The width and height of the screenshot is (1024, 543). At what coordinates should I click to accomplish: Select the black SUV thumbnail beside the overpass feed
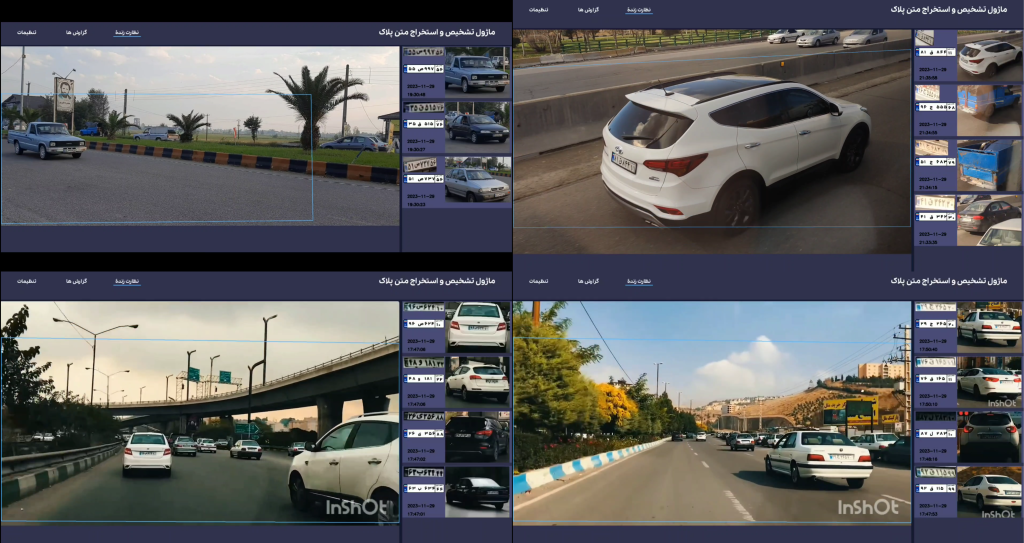(477, 435)
